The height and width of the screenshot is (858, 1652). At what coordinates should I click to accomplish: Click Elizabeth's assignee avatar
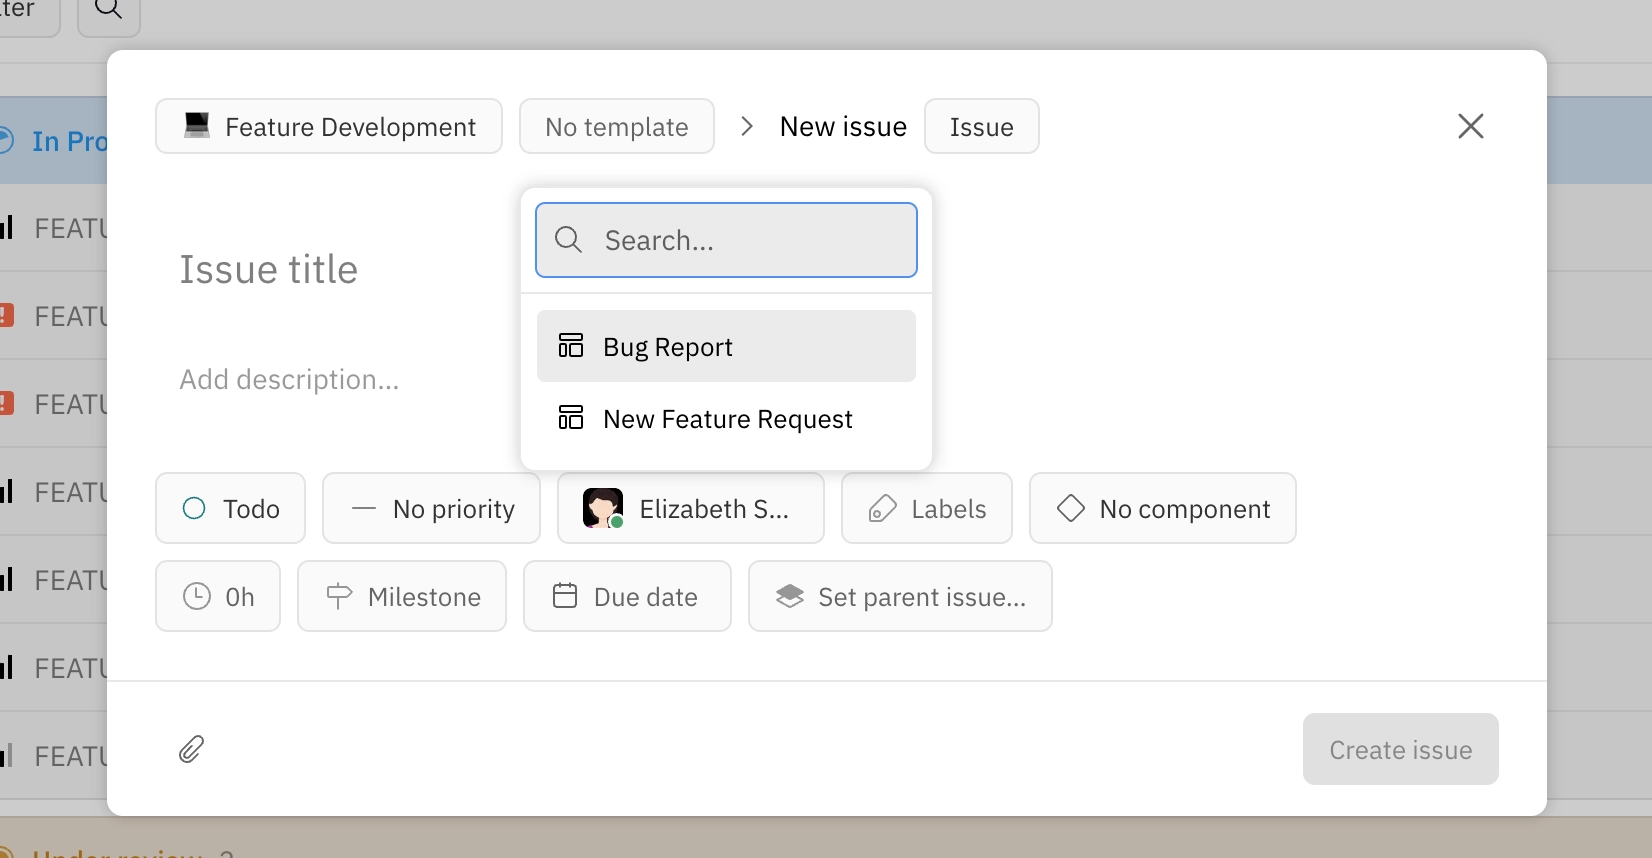(602, 508)
